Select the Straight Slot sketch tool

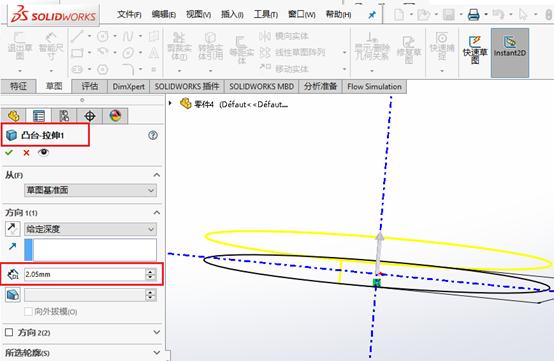[77, 69]
